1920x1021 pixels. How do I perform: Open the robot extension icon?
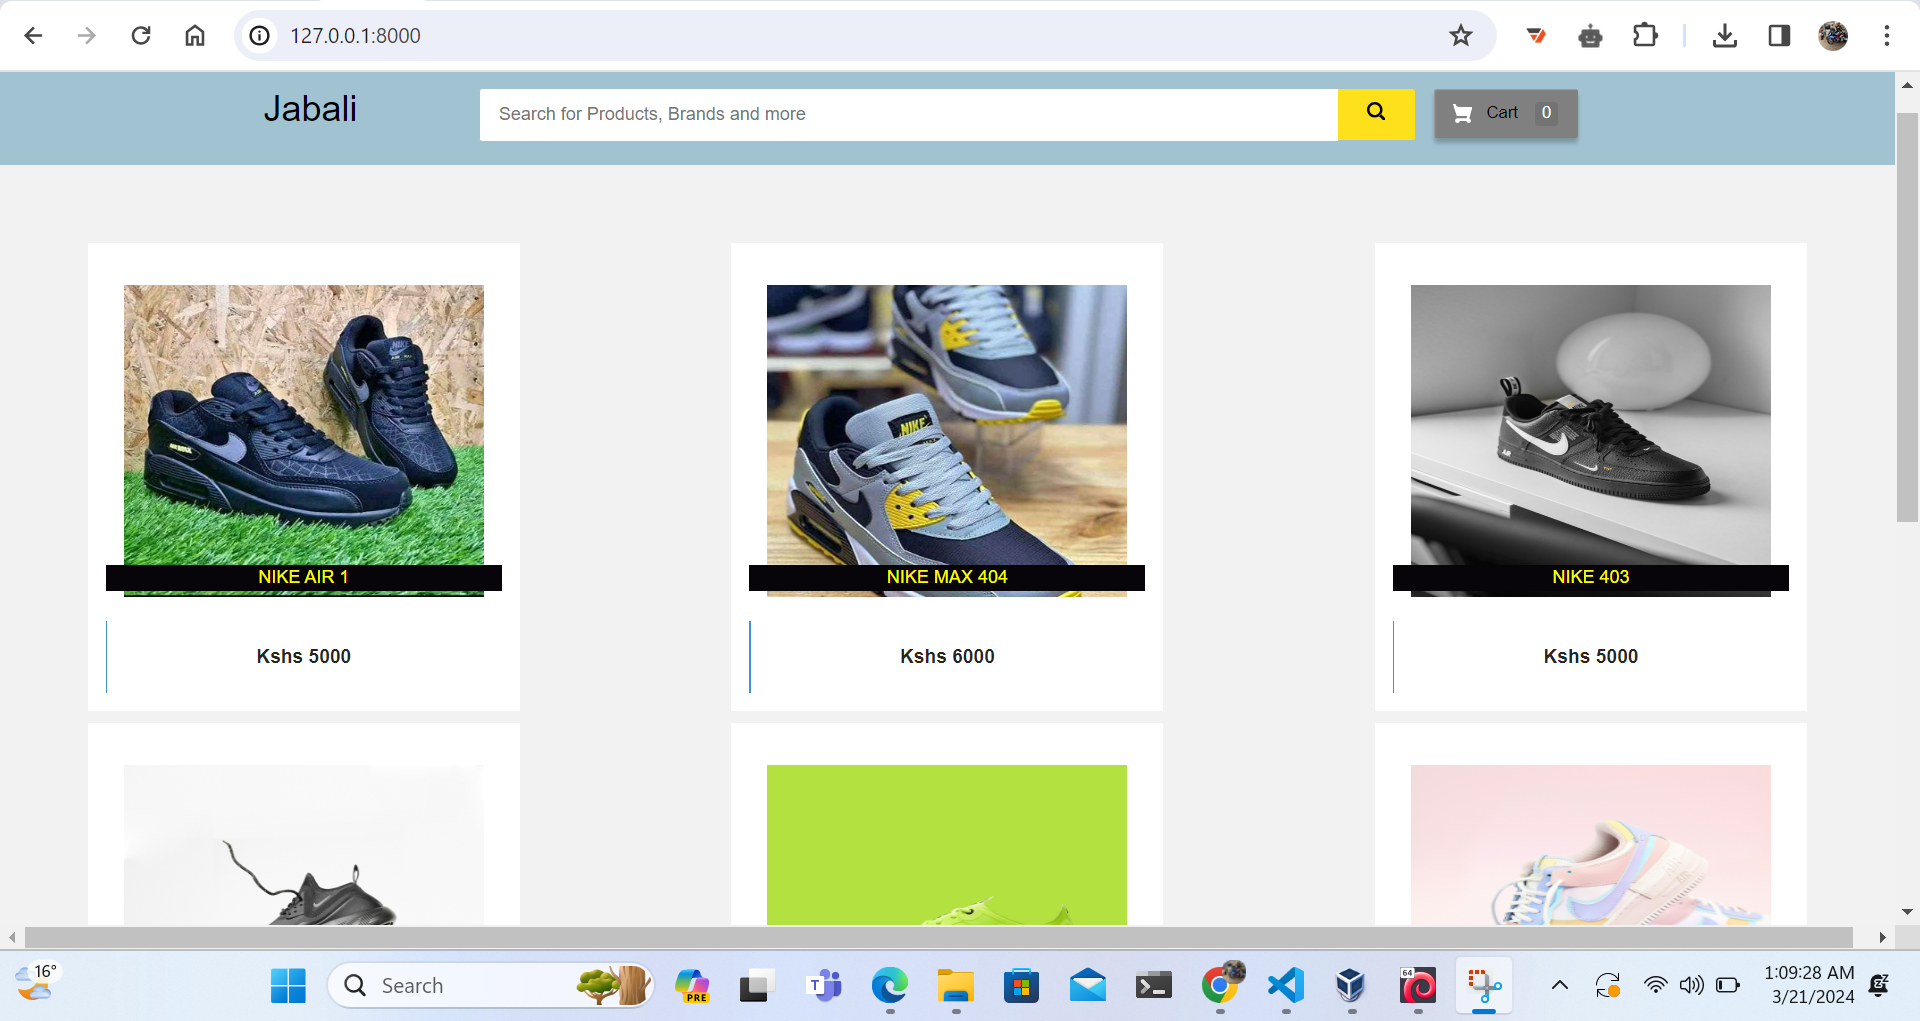(1591, 36)
